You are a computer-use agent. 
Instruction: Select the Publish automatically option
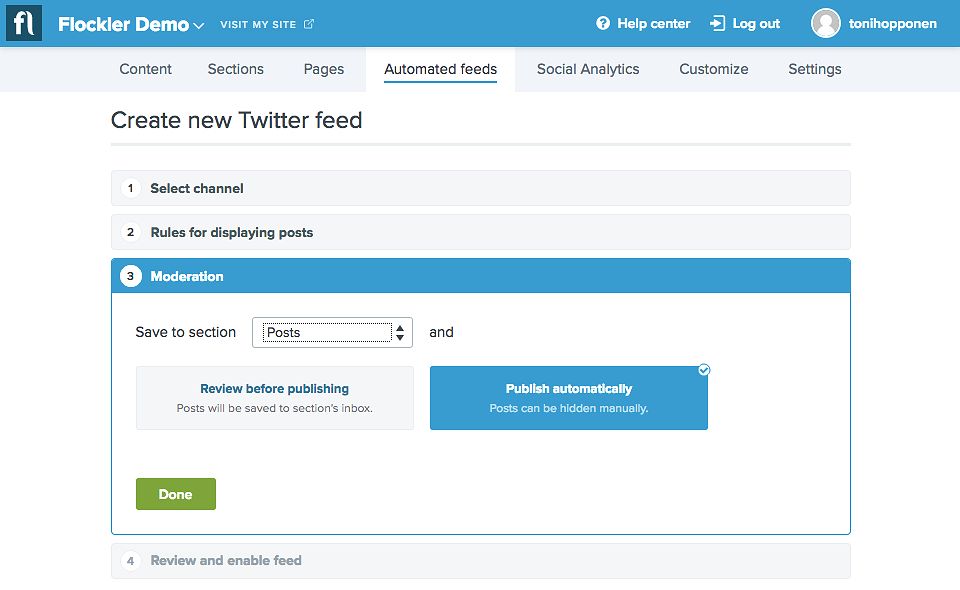[569, 398]
